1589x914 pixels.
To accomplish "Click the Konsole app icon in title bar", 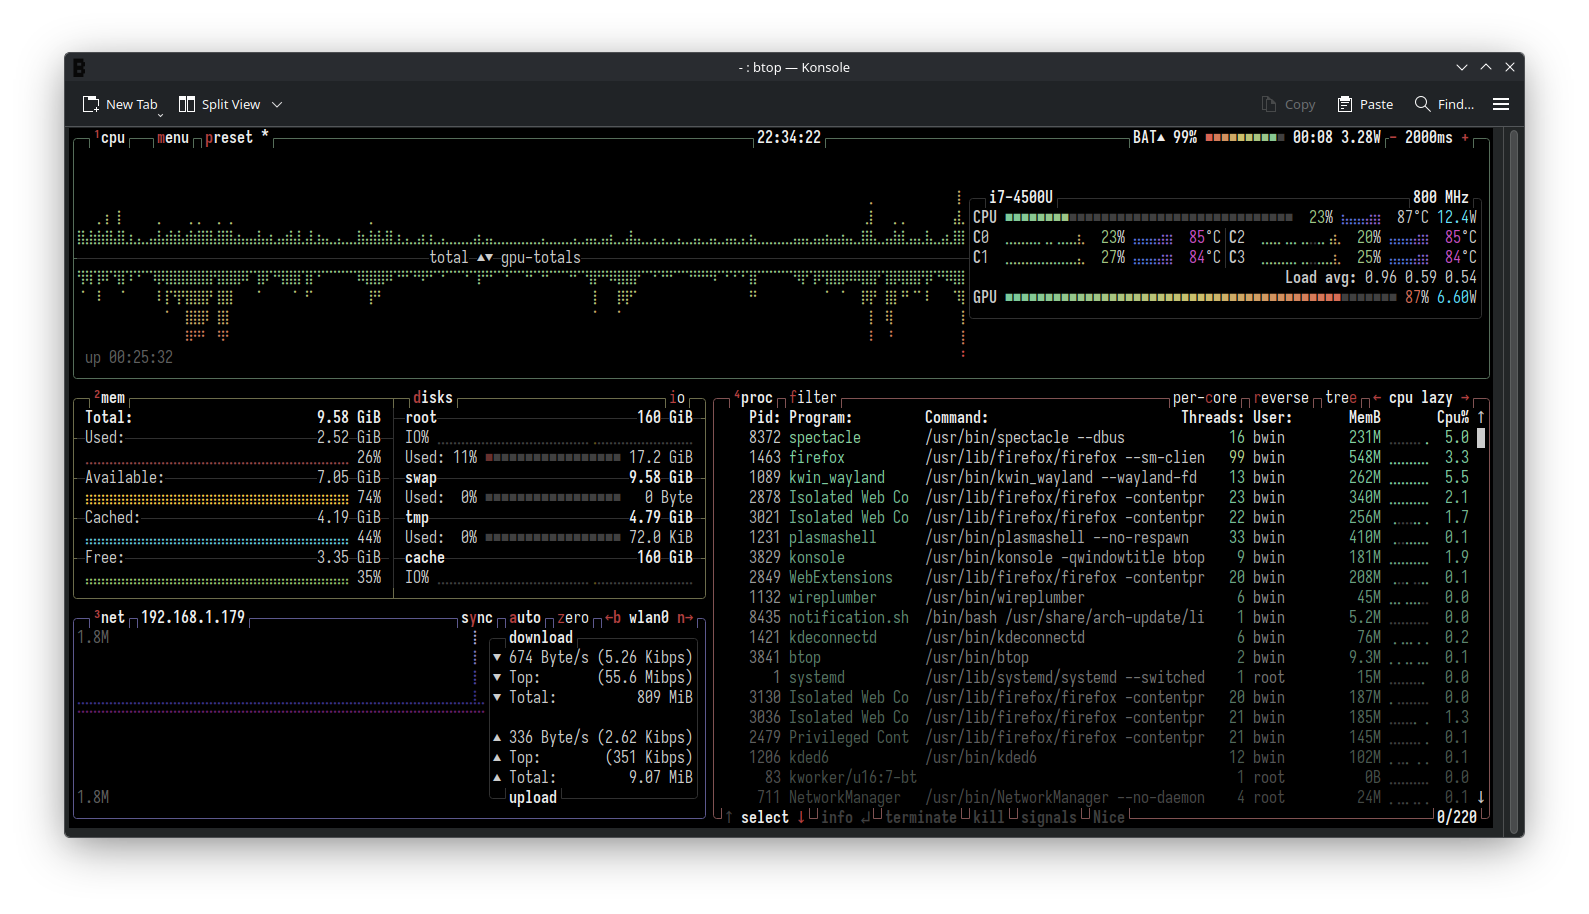I will point(79,68).
